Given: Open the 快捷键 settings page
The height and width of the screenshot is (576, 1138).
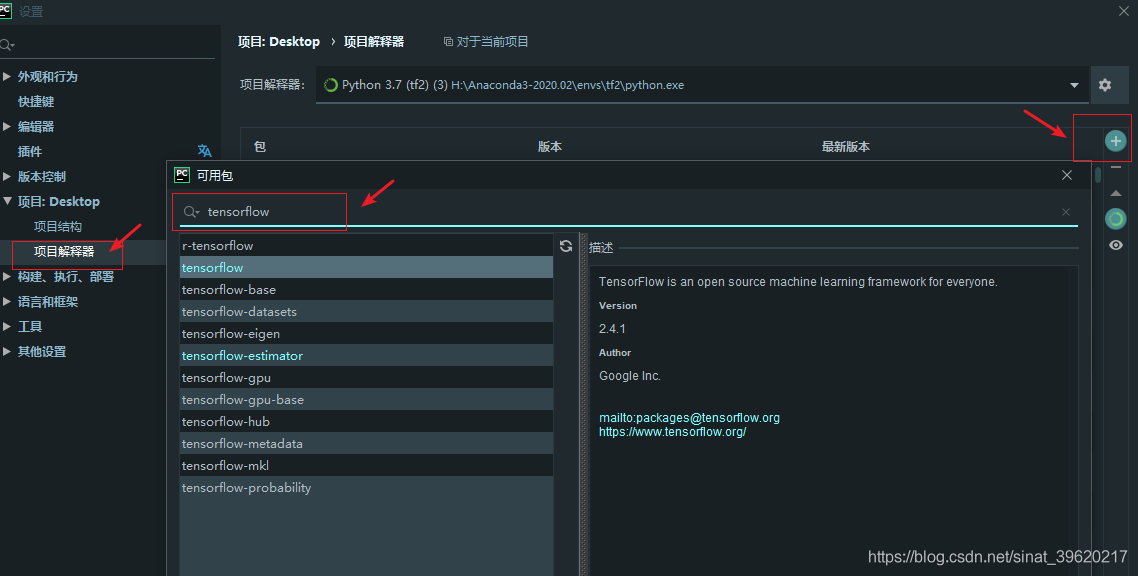Looking at the screenshot, I should coord(36,102).
